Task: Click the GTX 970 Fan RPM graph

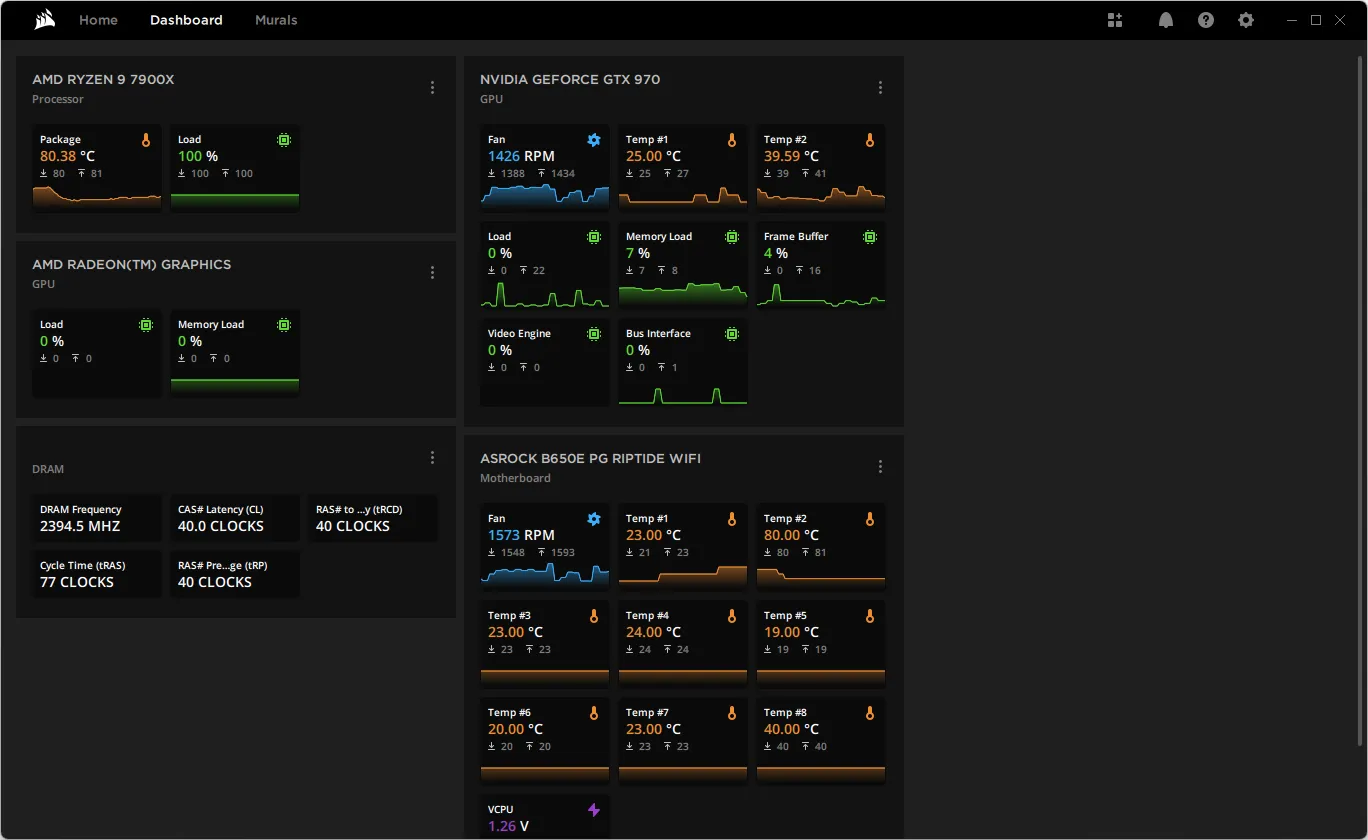Action: click(545, 195)
